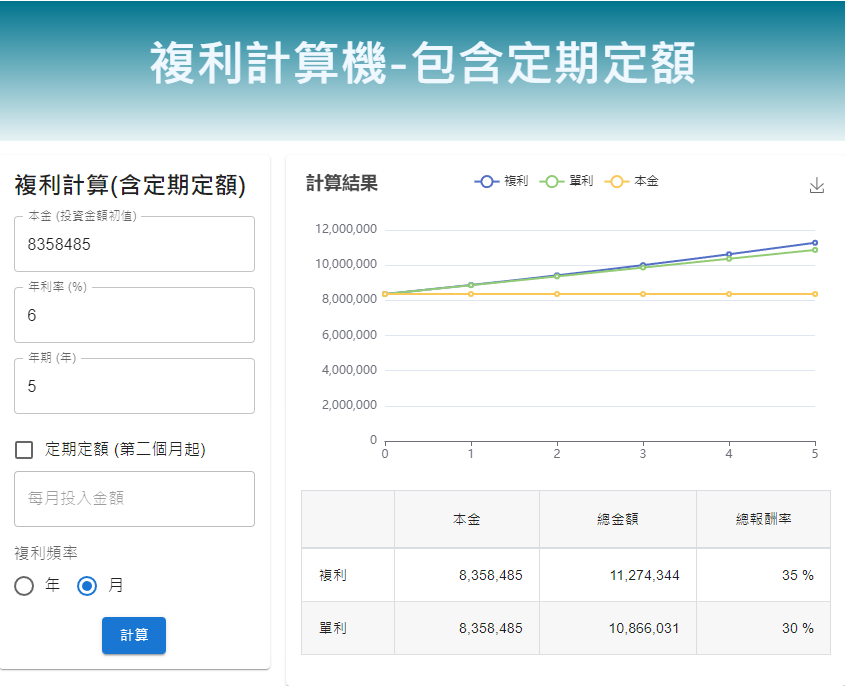Screen dimensions: 845x686
Task: Focus the 年期 years input field
Action: (x=134, y=386)
